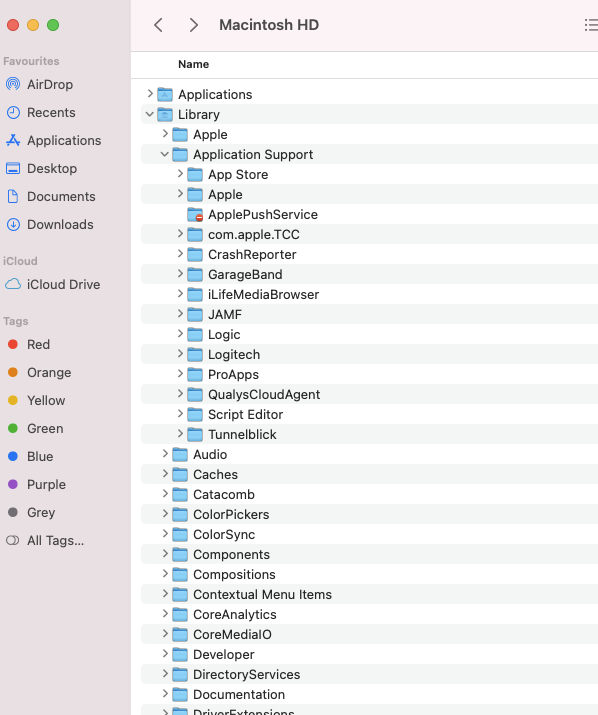Click the back navigation arrow
Image resolution: width=598 pixels, height=715 pixels.
click(x=158, y=25)
